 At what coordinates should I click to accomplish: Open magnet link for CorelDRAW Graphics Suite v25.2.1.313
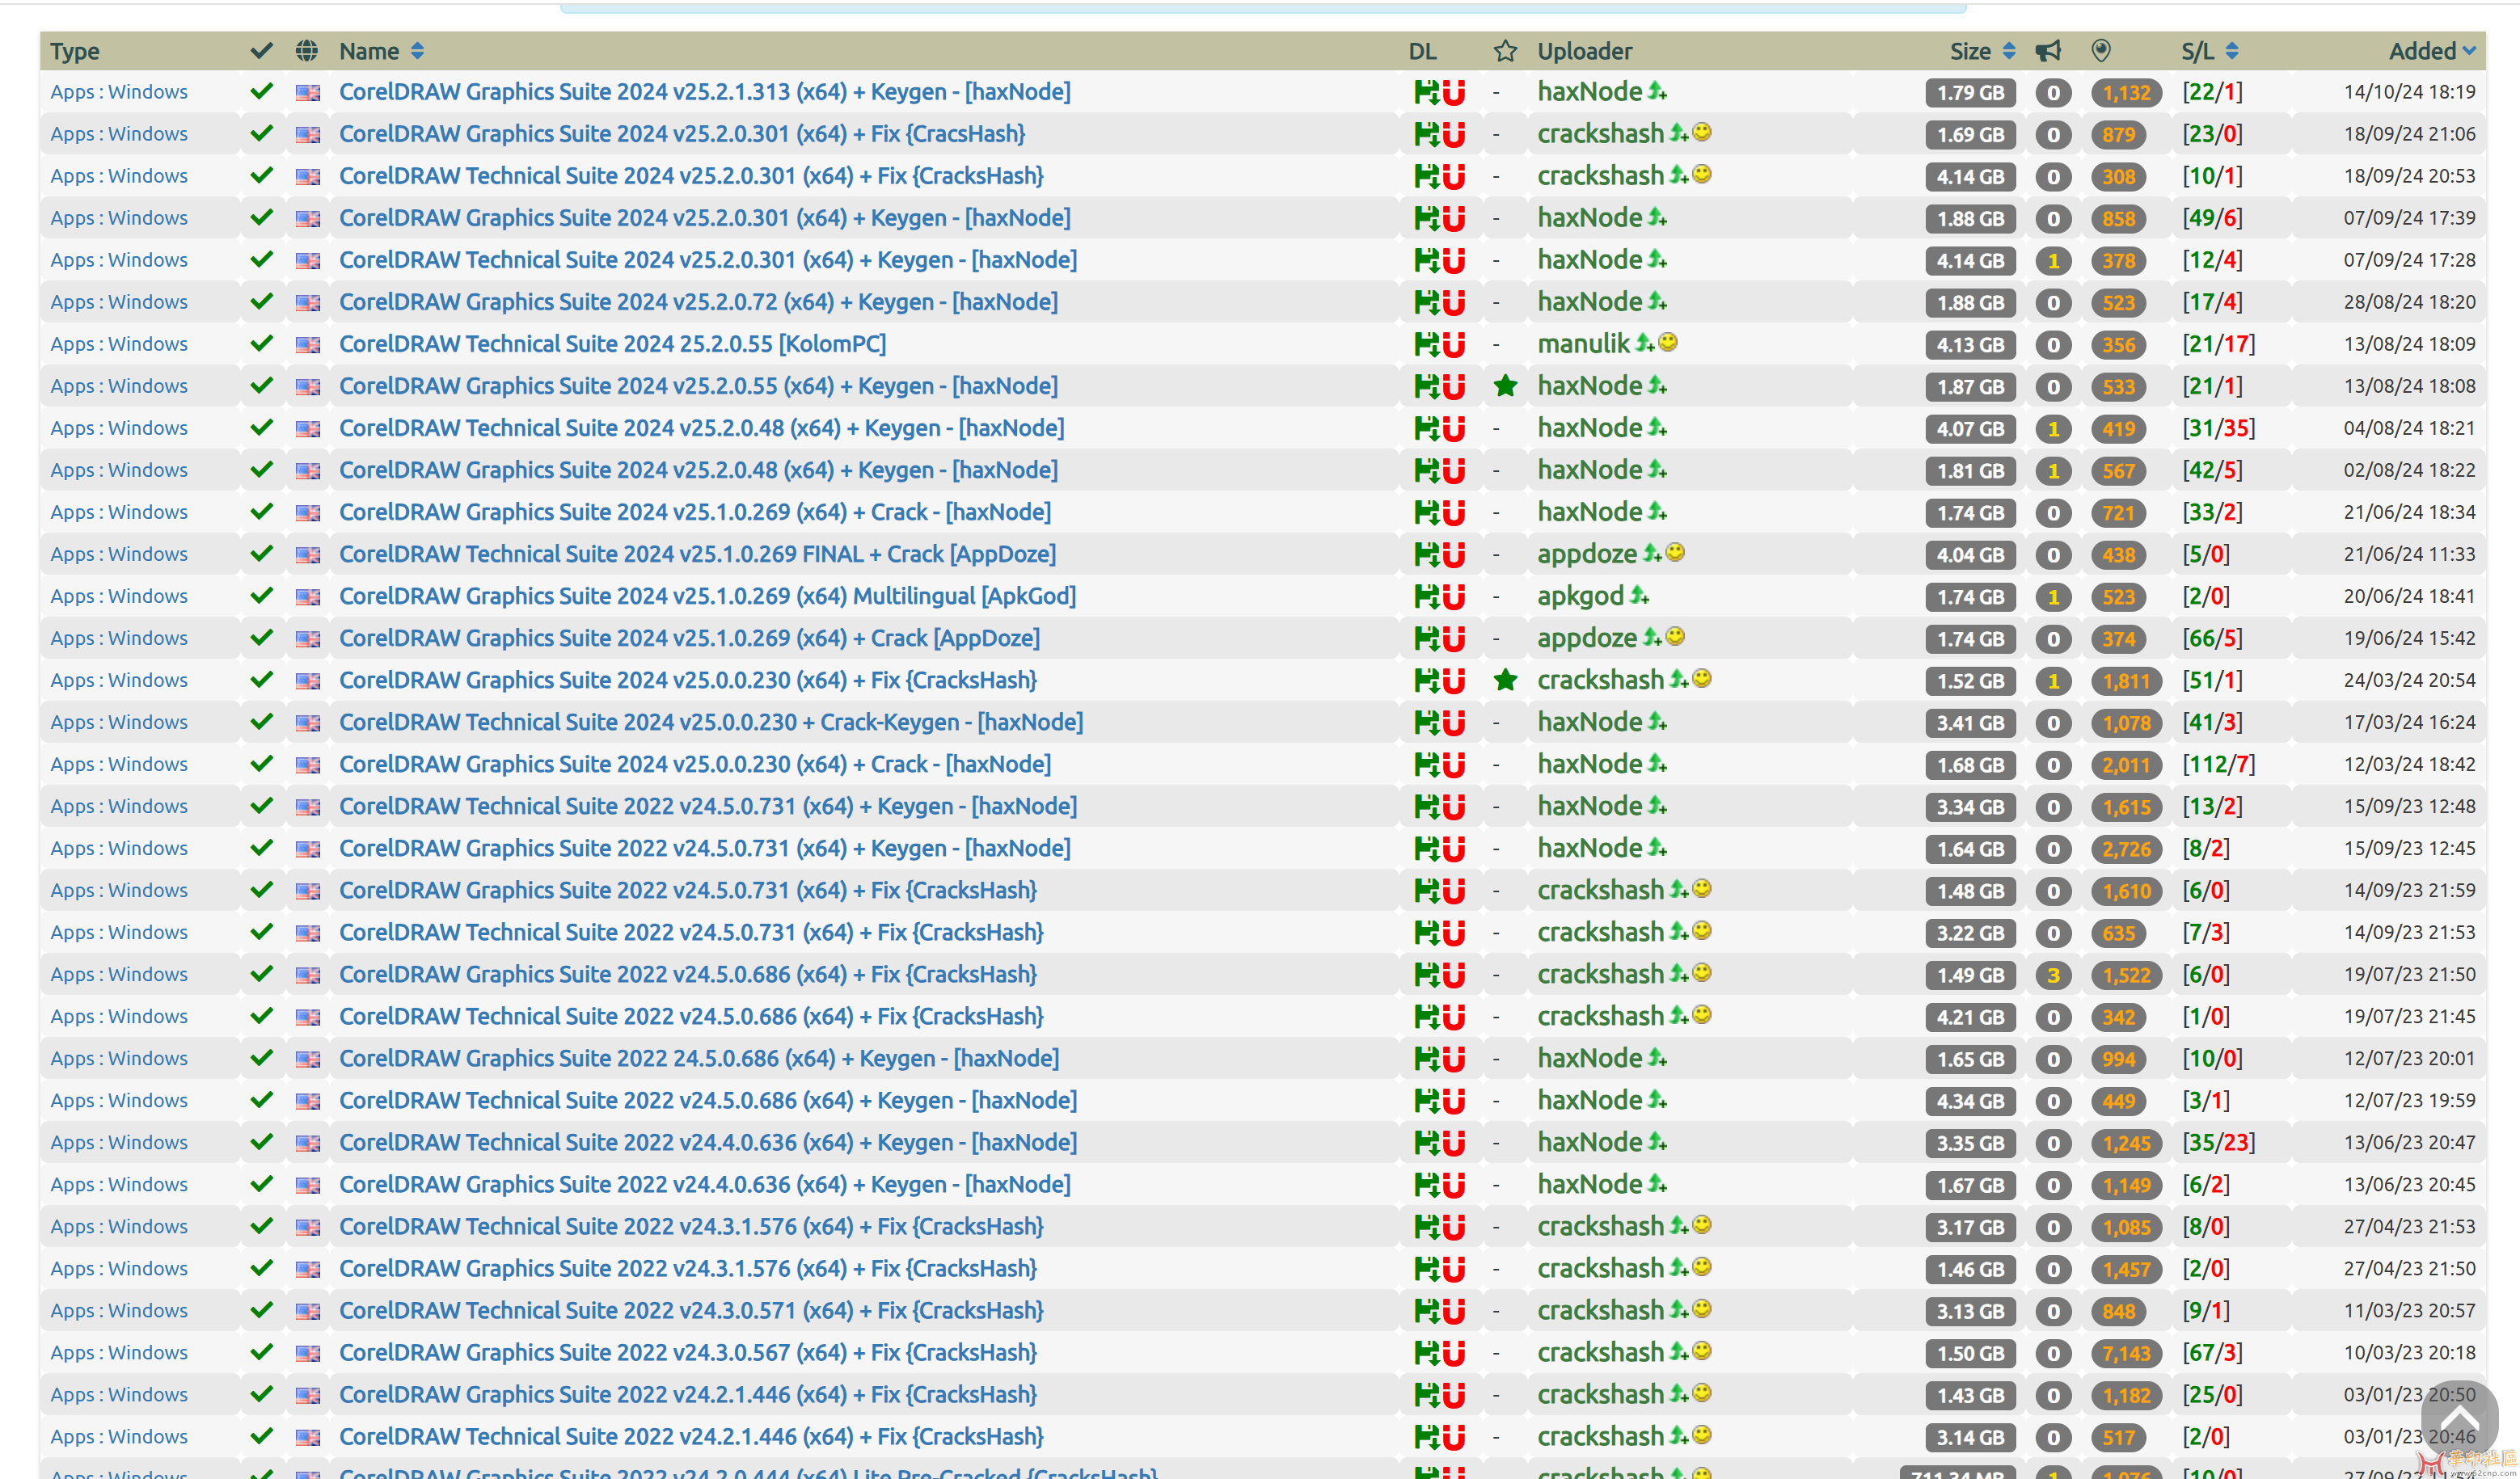[x=1454, y=93]
